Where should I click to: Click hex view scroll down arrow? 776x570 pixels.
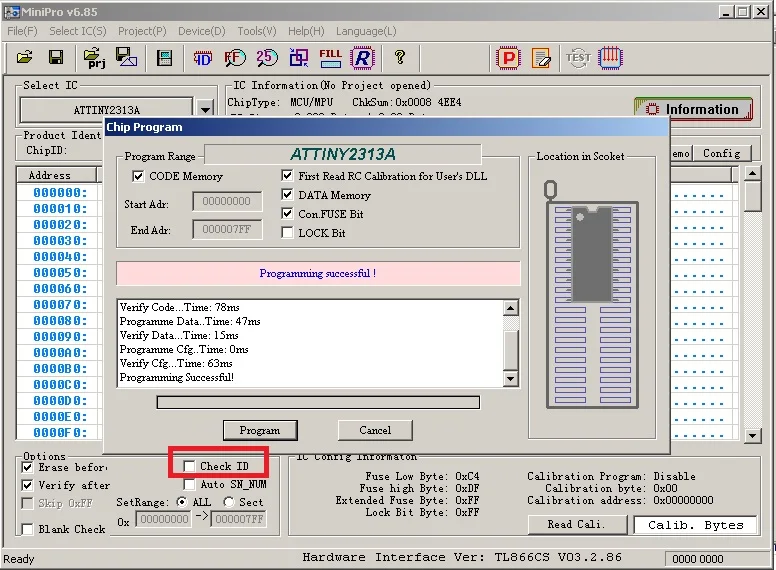tap(752, 435)
